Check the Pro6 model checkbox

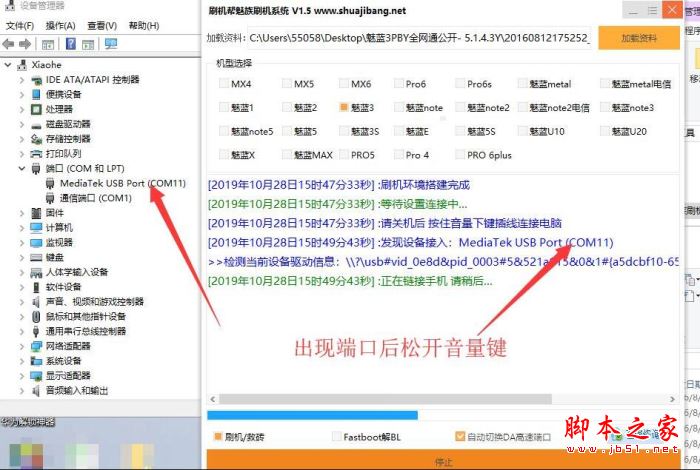point(399,83)
